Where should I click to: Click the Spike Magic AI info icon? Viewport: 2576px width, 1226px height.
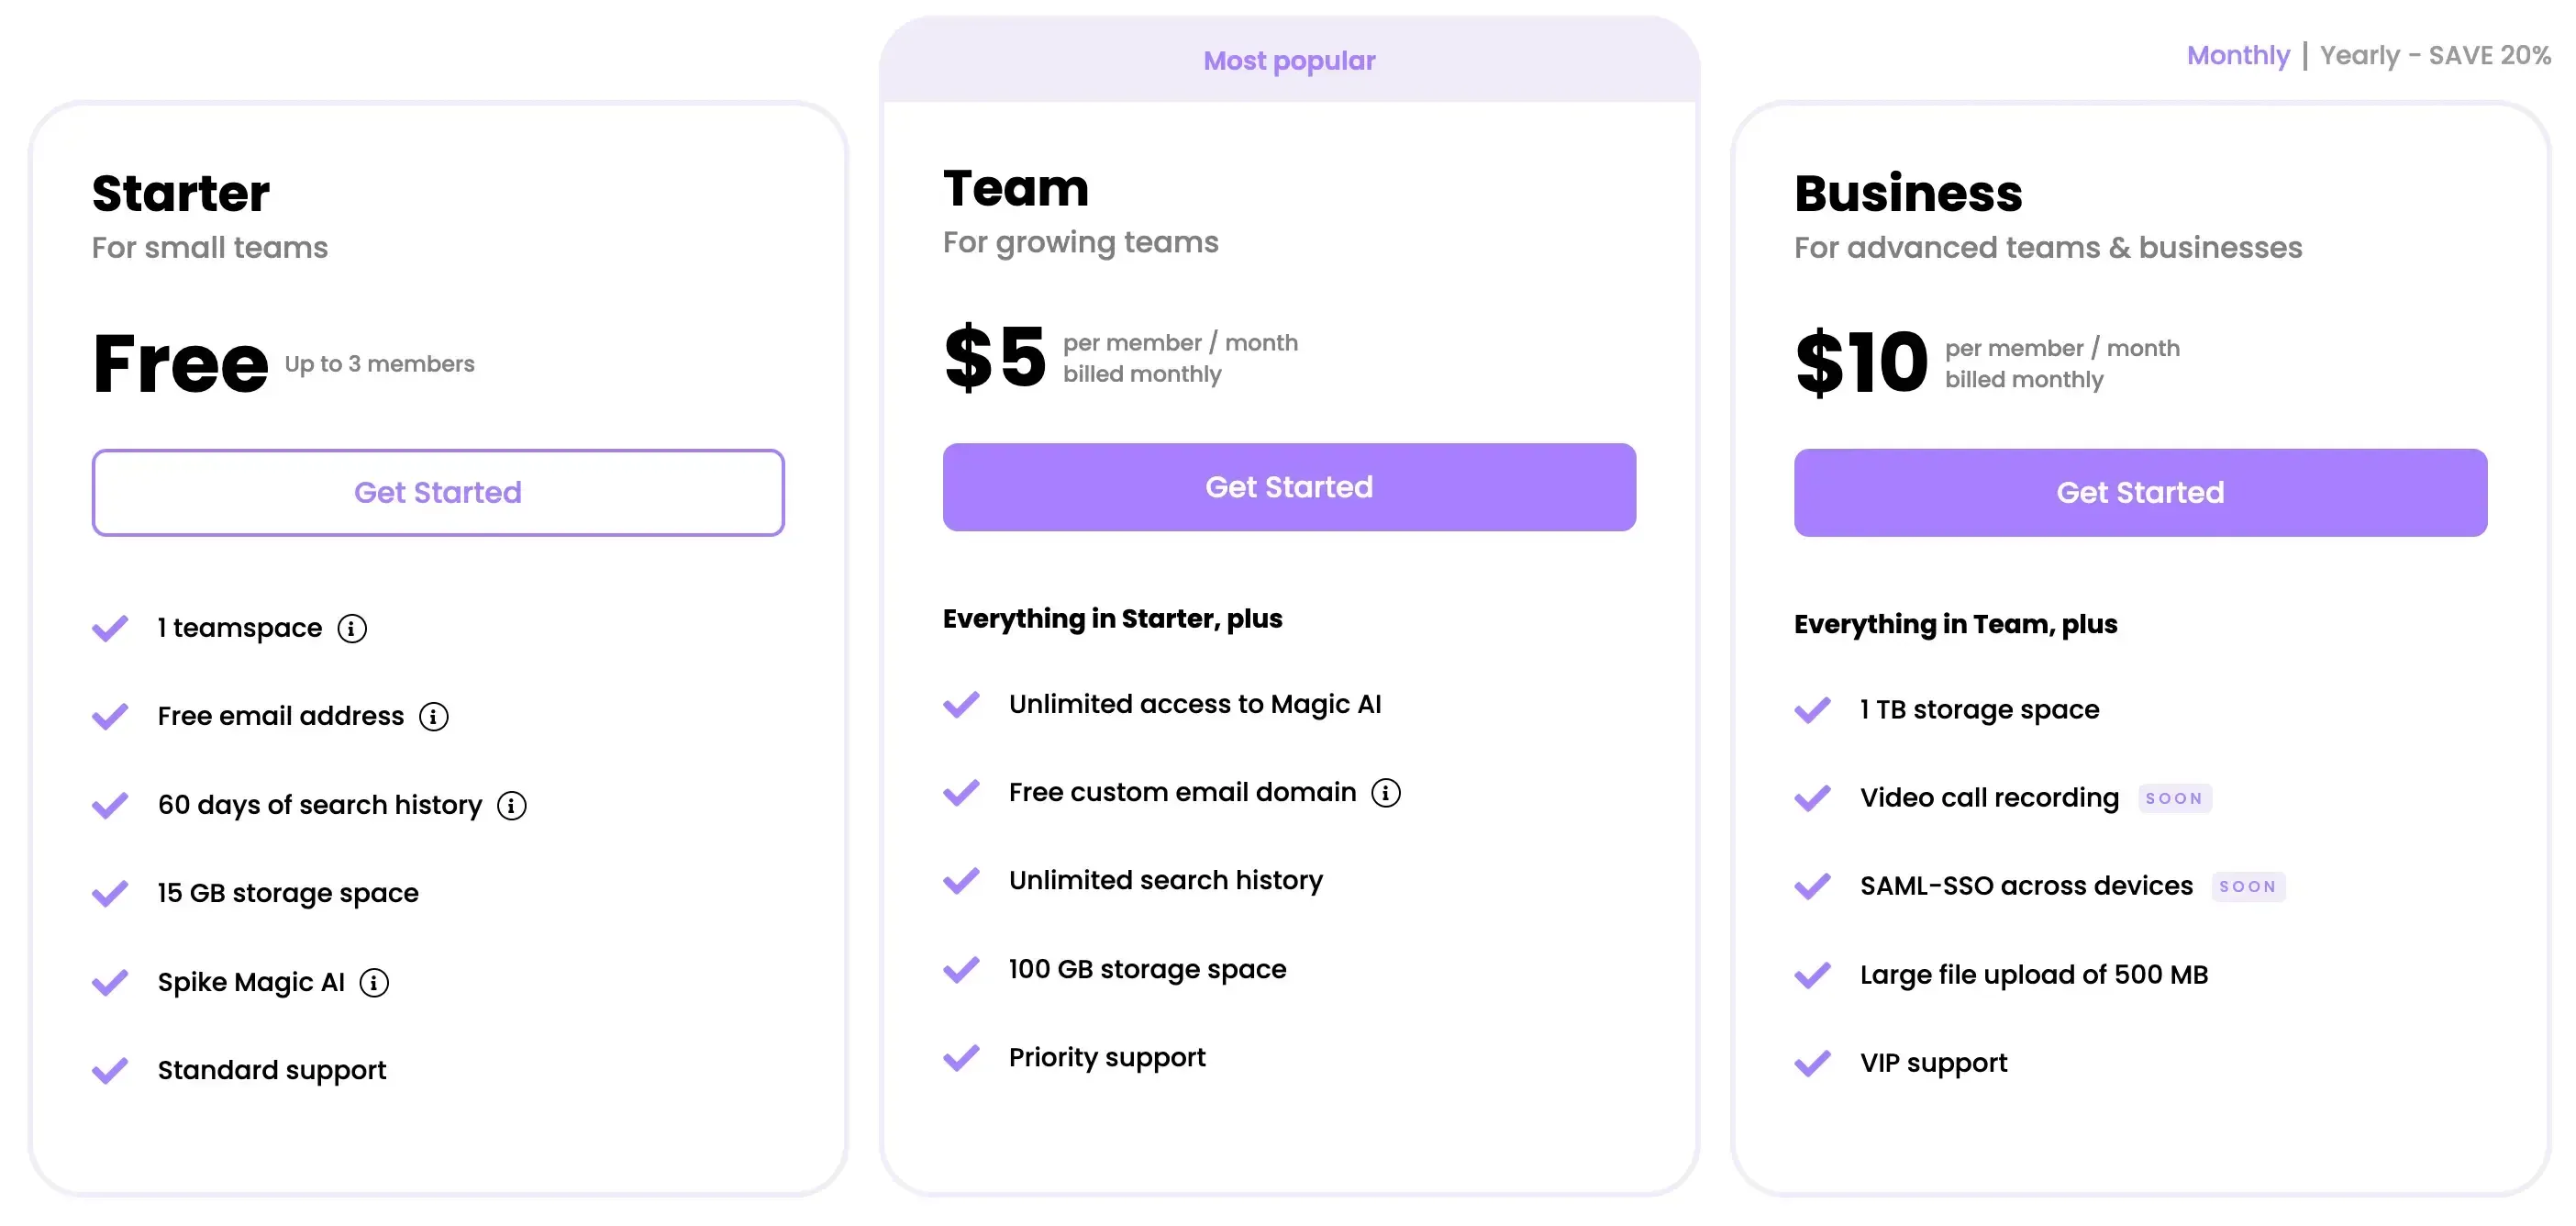(x=375, y=982)
